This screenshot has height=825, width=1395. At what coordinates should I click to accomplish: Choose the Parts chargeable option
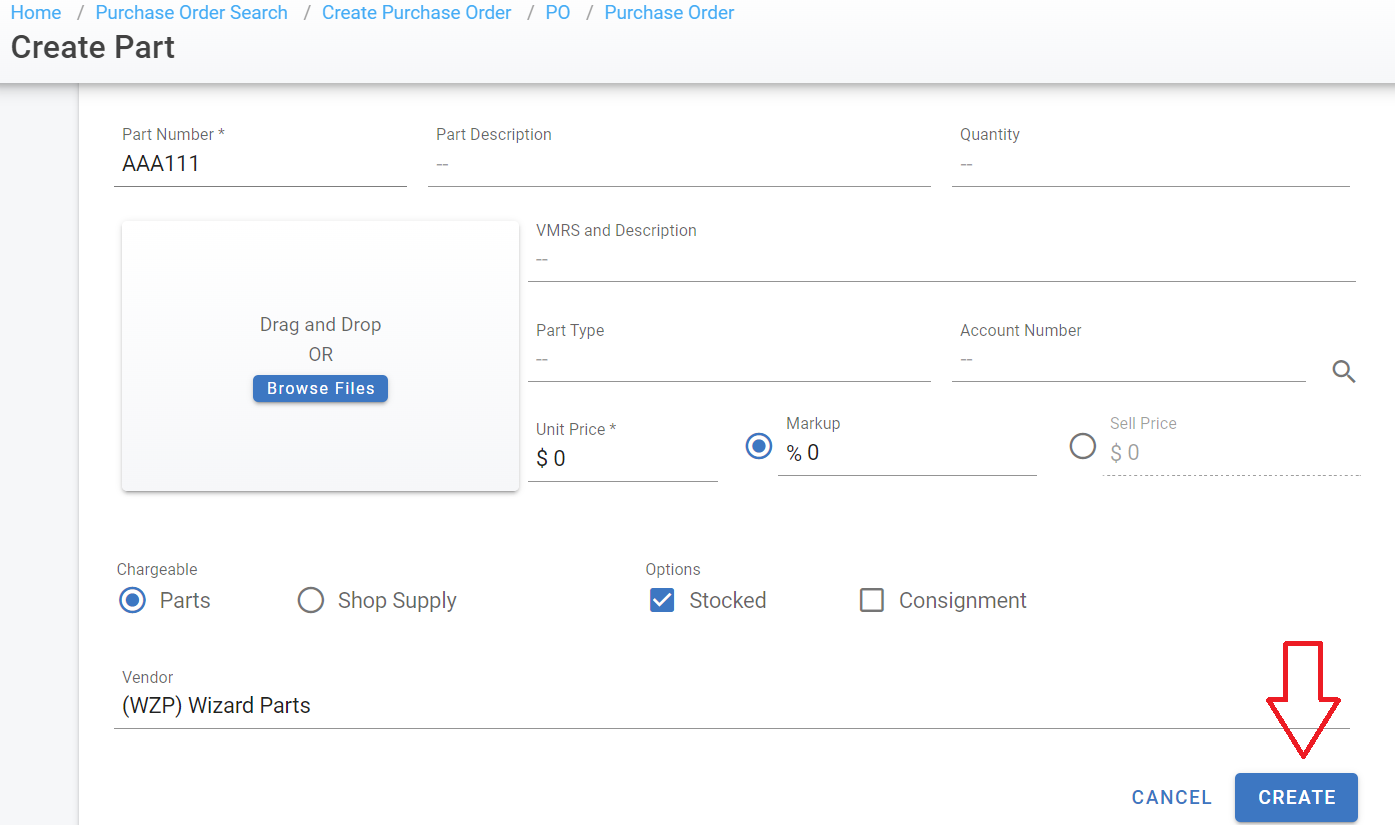click(x=133, y=600)
